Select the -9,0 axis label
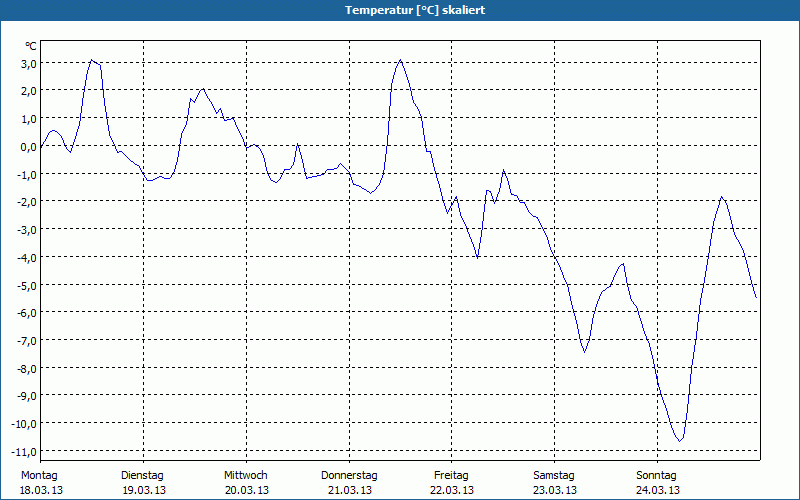The image size is (800, 500). (x=27, y=396)
